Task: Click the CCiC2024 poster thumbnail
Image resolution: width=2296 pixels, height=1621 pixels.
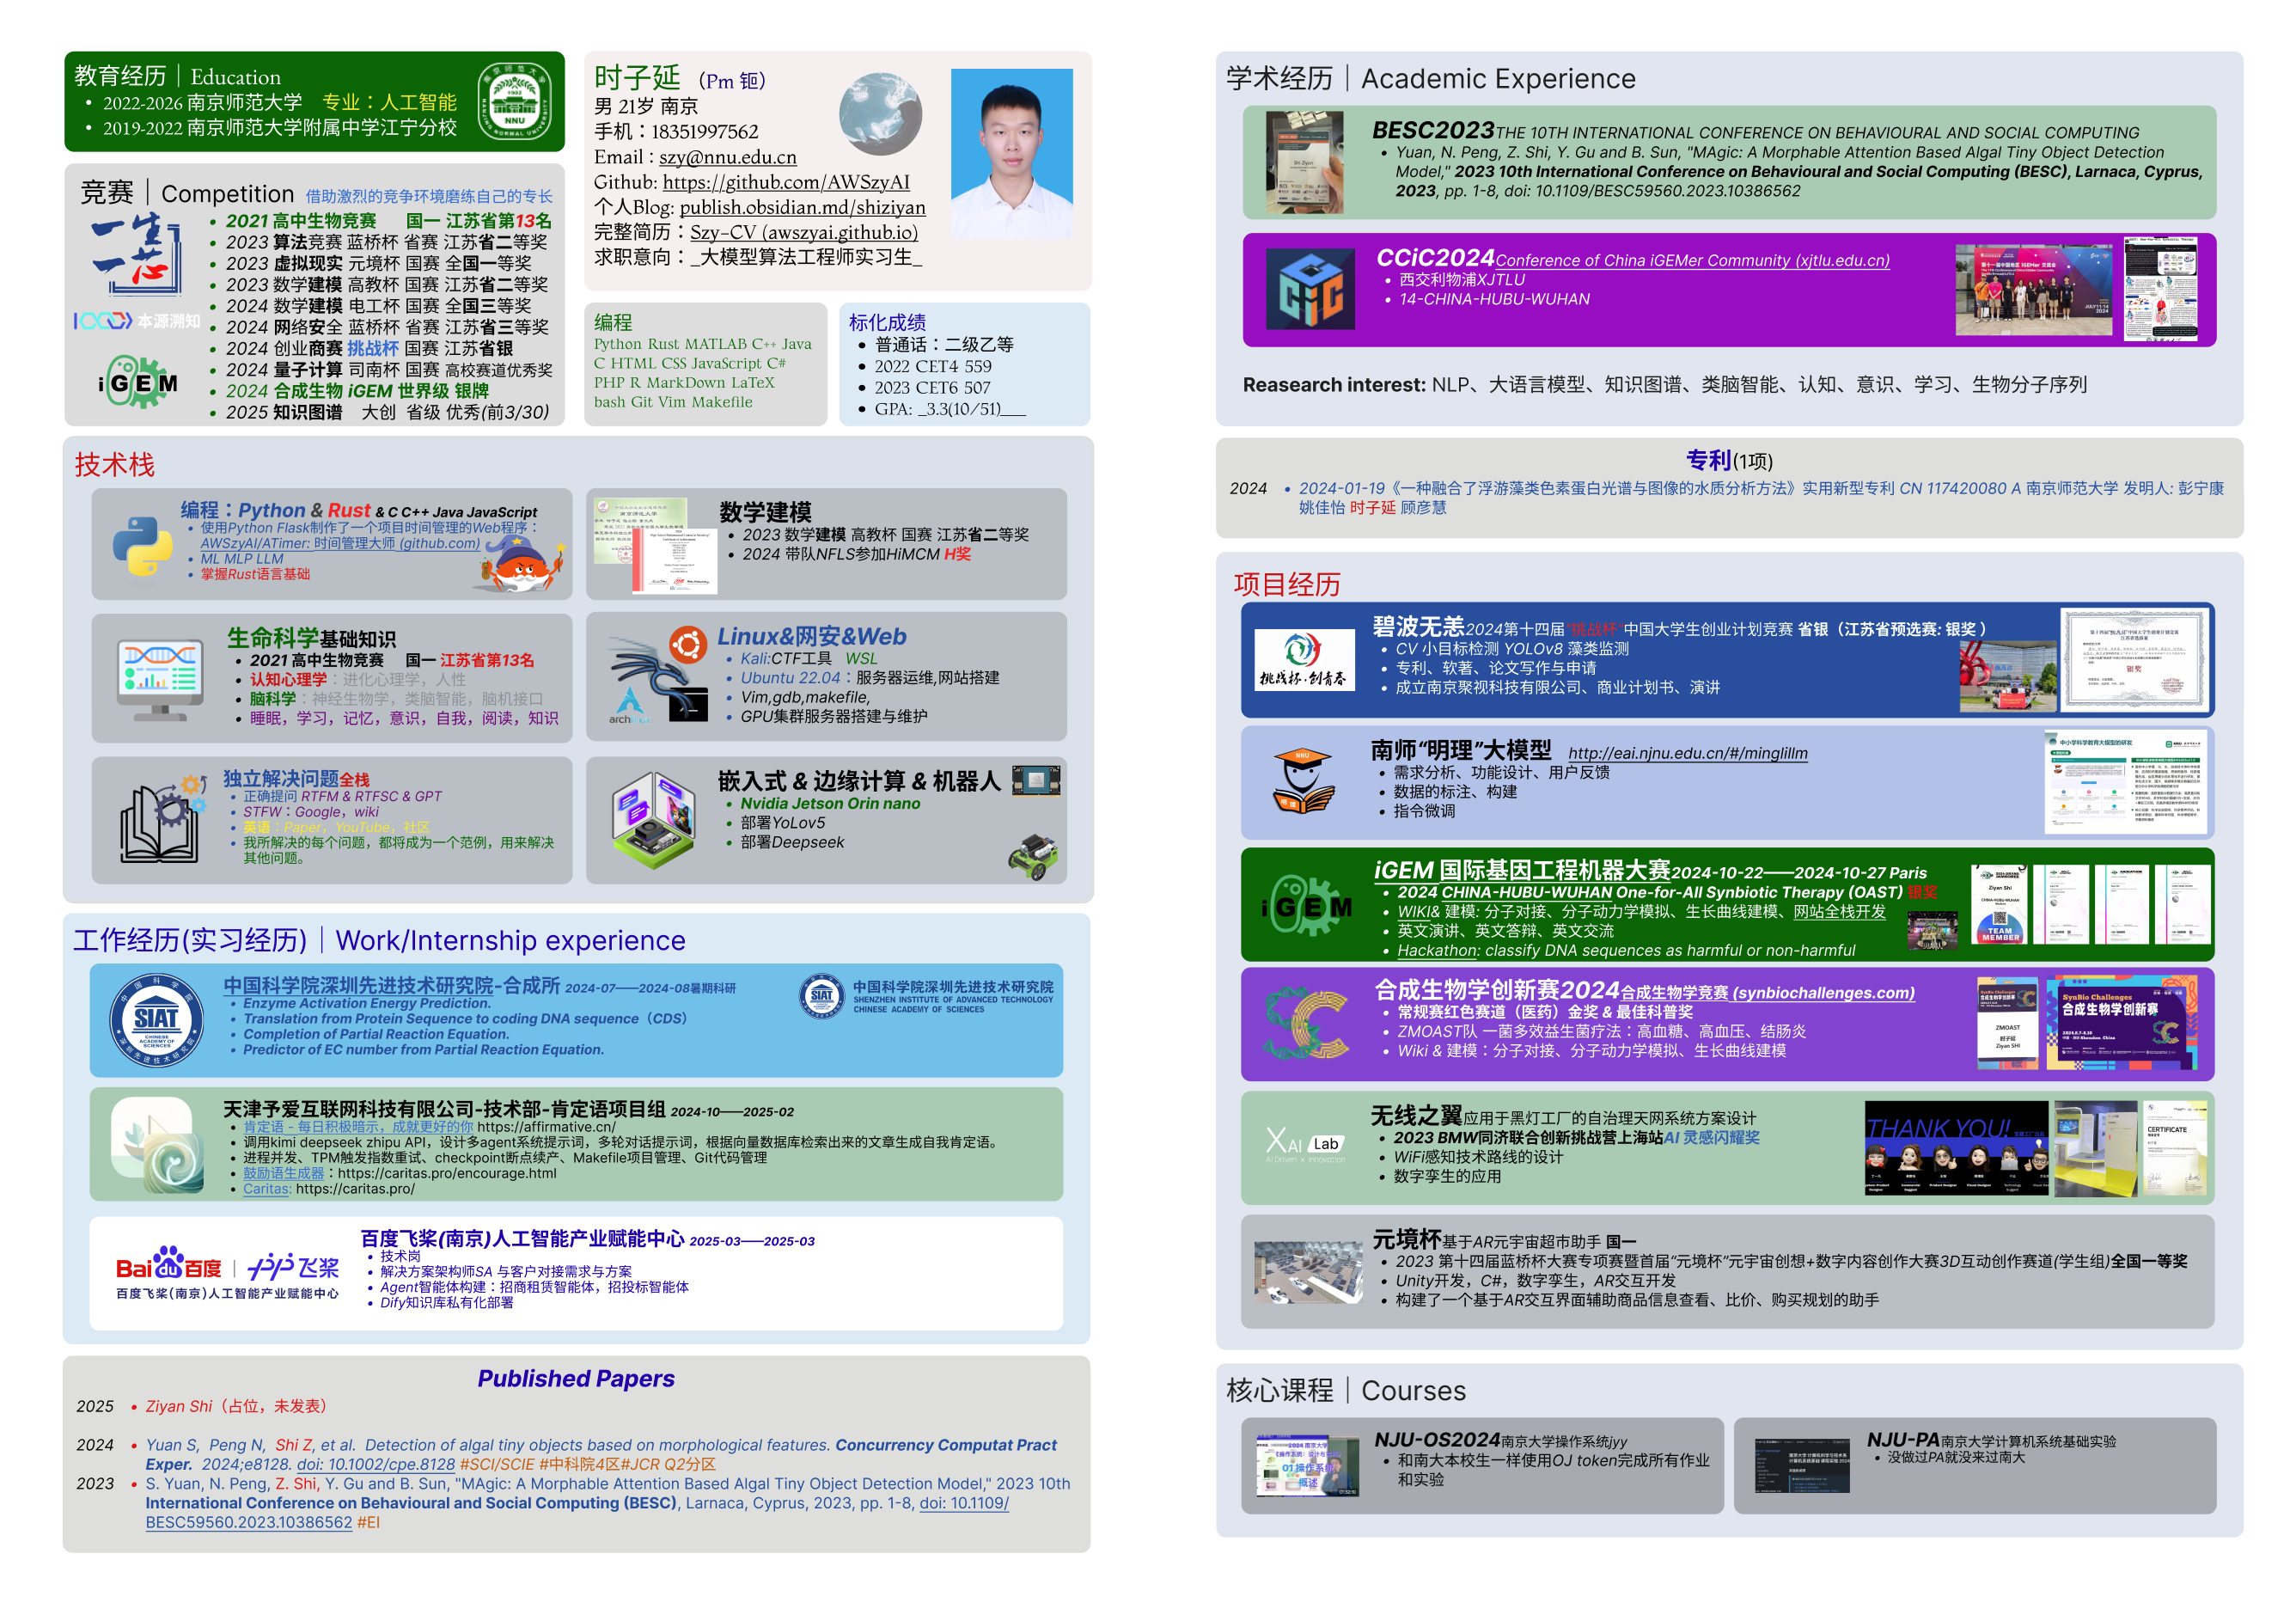Action: click(2161, 289)
